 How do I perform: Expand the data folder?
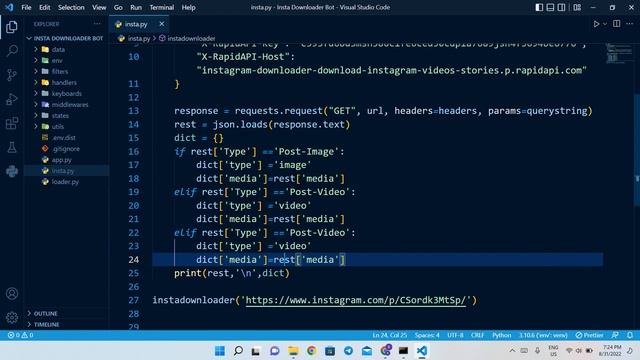pos(67,49)
